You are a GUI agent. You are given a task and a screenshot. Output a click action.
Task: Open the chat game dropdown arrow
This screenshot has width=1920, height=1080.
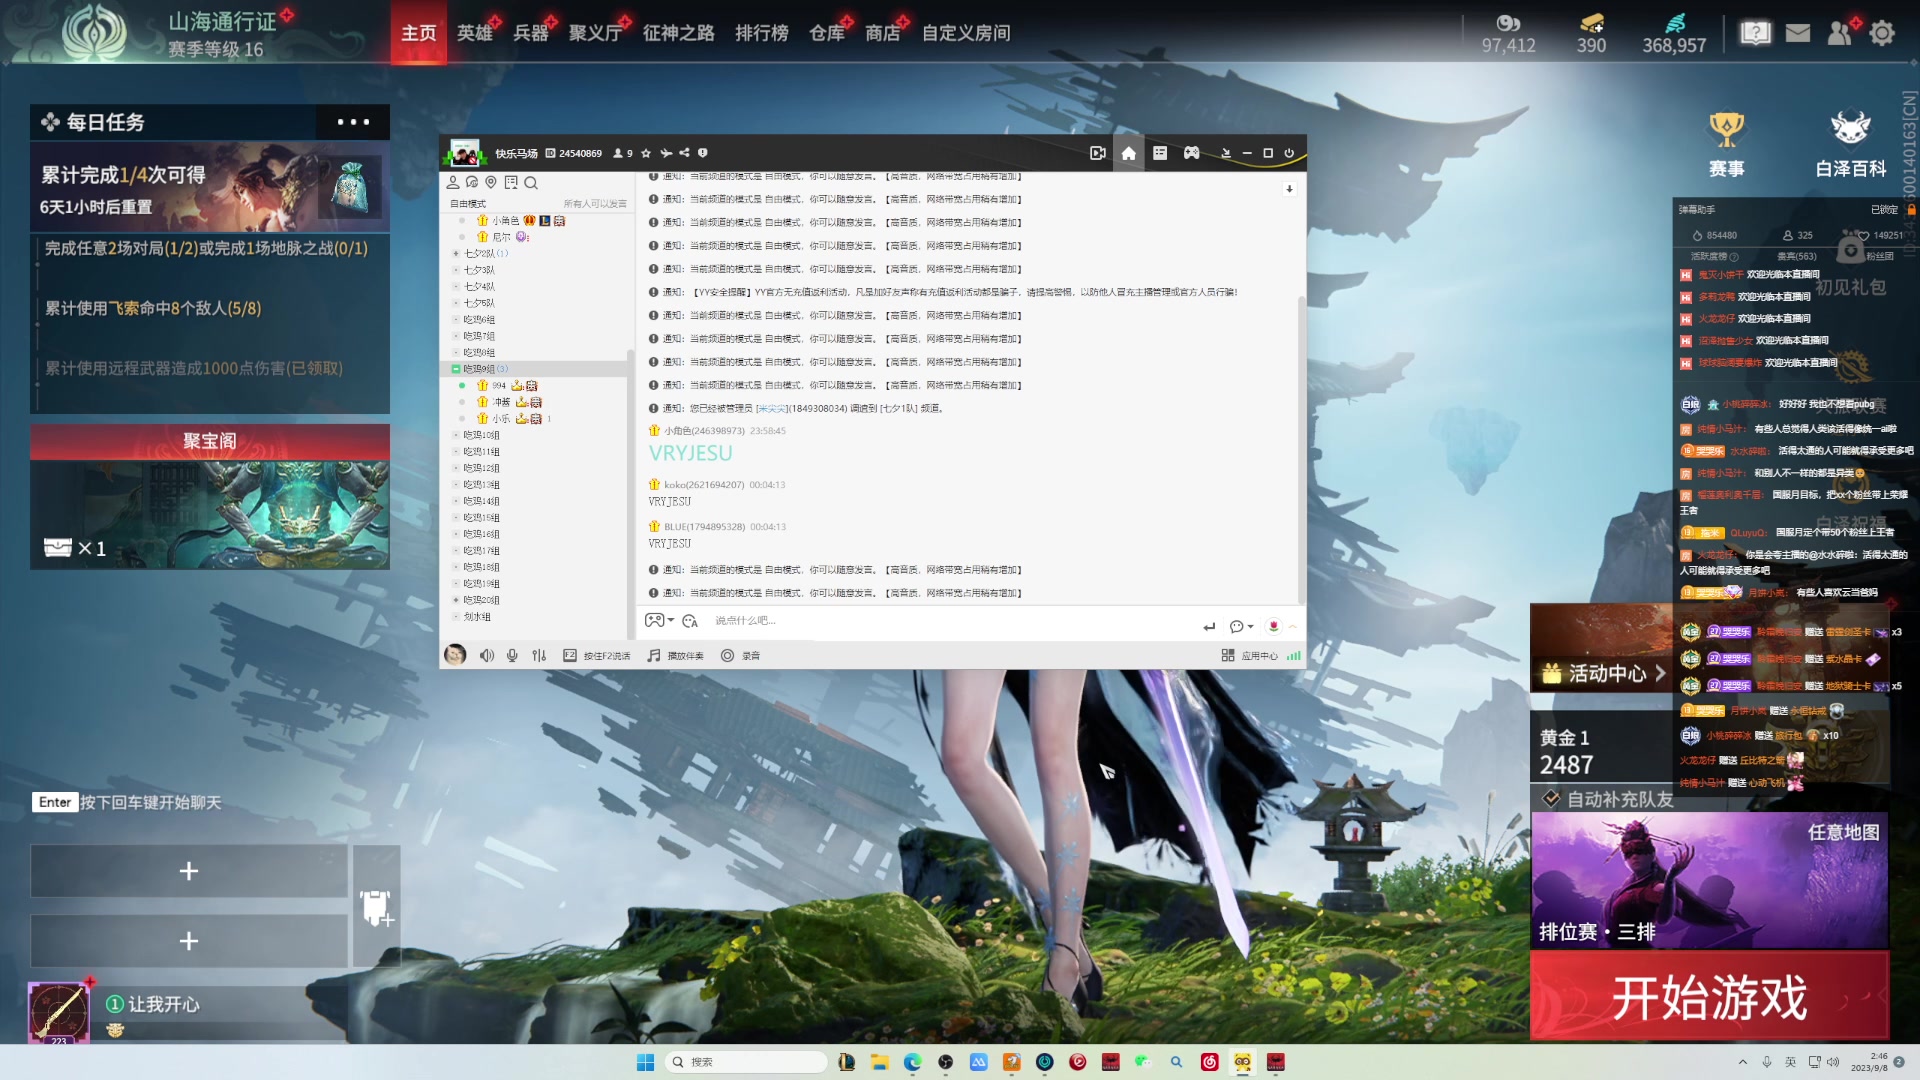[x=671, y=620]
